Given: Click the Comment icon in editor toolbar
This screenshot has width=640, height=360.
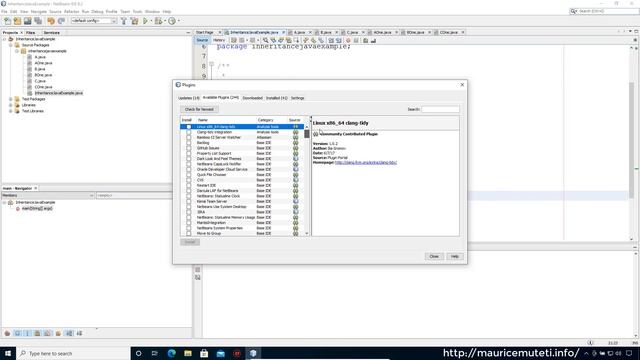Looking at the screenshot, I should (x=366, y=40).
